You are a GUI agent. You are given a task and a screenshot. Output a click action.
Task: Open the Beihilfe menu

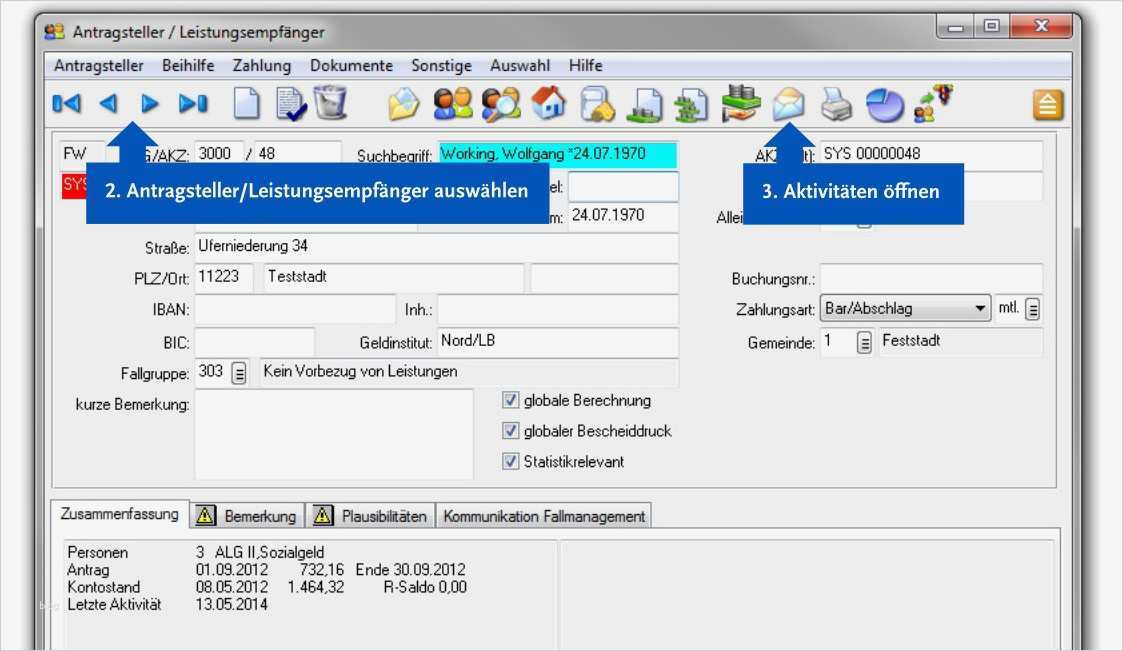tap(188, 65)
